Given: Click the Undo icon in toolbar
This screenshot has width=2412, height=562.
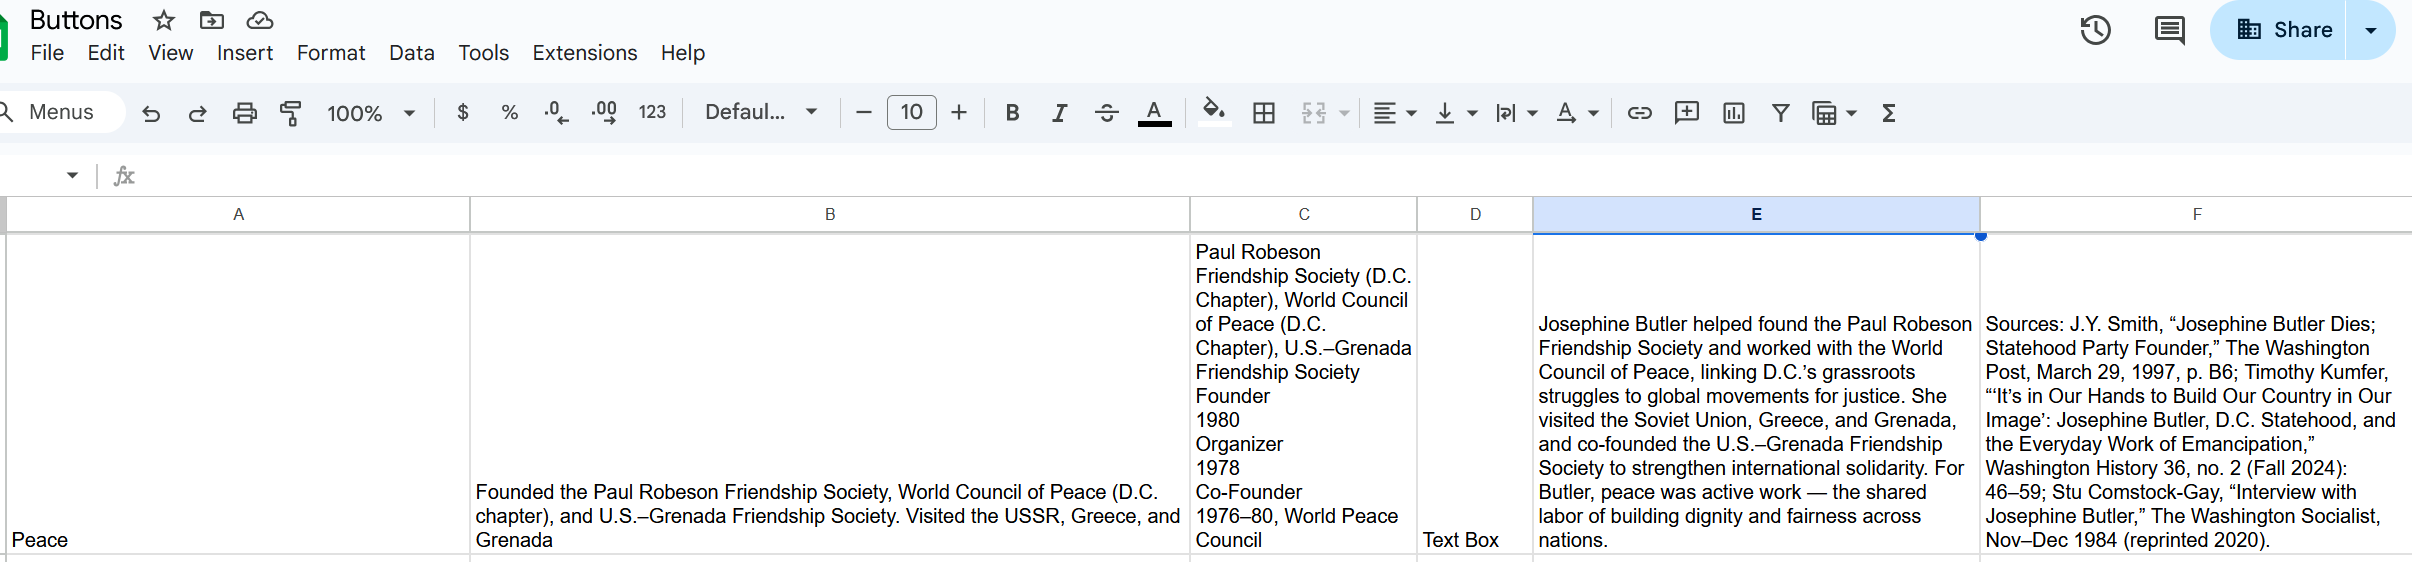Looking at the screenshot, I should coord(151,113).
